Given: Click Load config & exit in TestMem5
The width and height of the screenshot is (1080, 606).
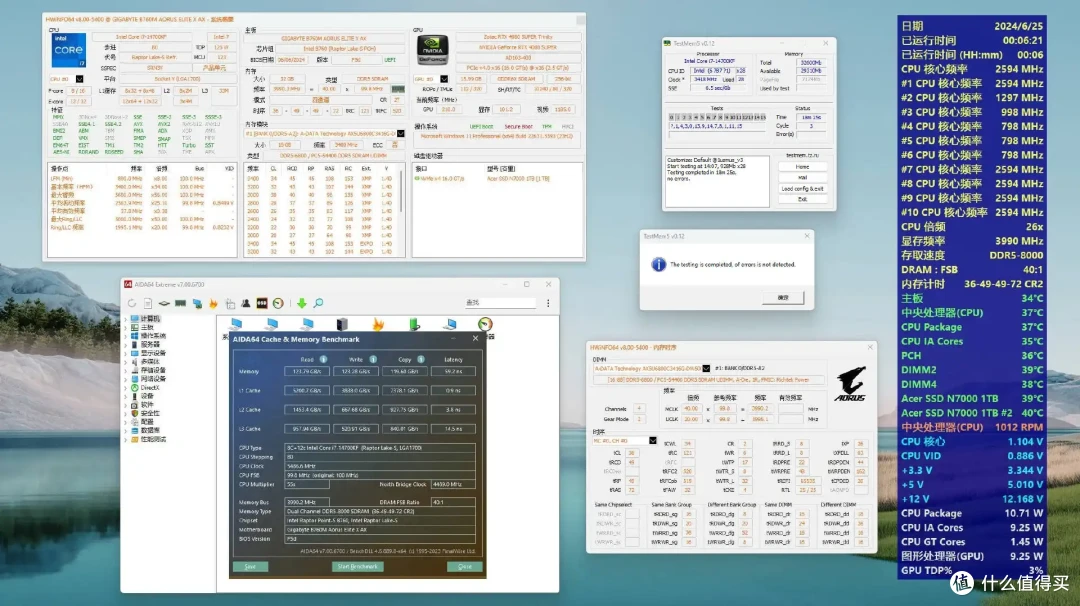Looking at the screenshot, I should tap(802, 189).
